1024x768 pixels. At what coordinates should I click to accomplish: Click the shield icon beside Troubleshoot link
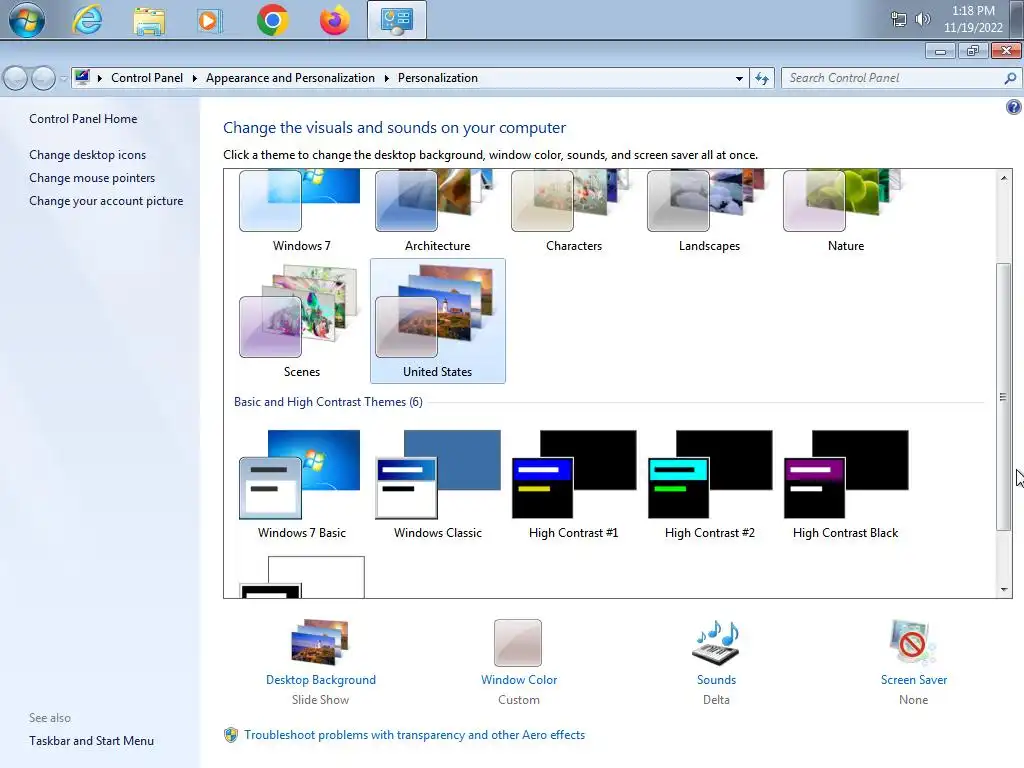(x=231, y=735)
